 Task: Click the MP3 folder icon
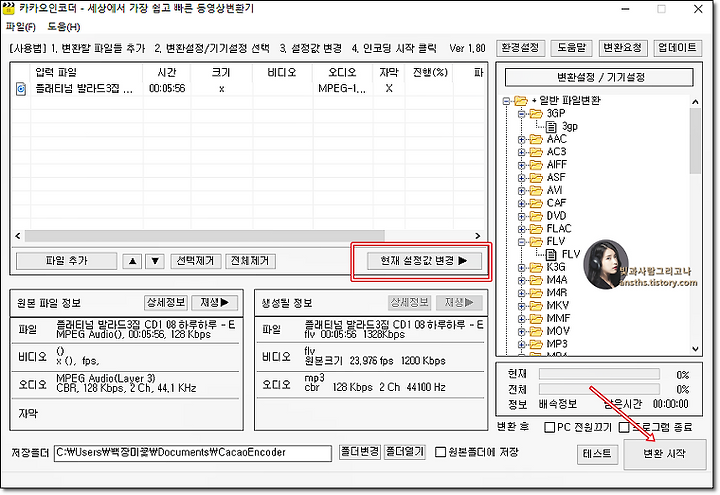pos(536,344)
